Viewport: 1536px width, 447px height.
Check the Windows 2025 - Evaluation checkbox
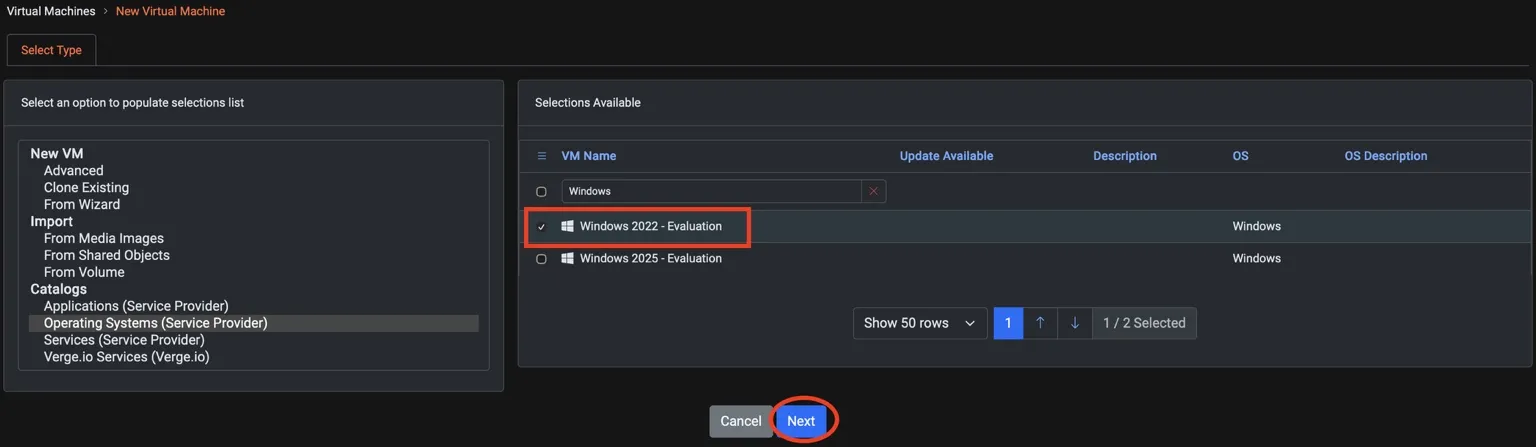542,259
